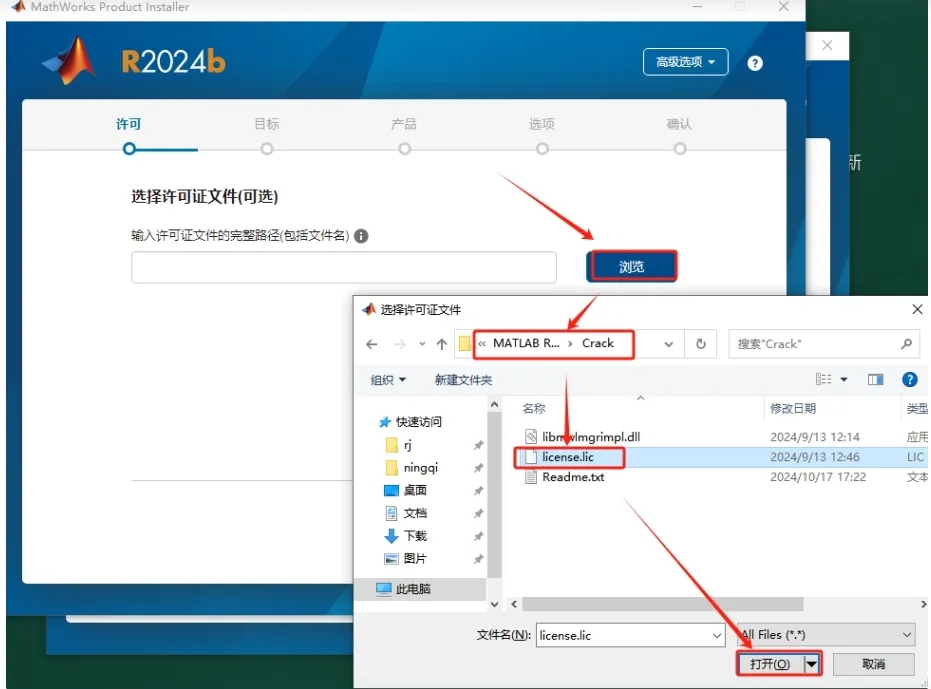Select 图片 in navigation pane
This screenshot has width=931, height=689.
tap(414, 559)
